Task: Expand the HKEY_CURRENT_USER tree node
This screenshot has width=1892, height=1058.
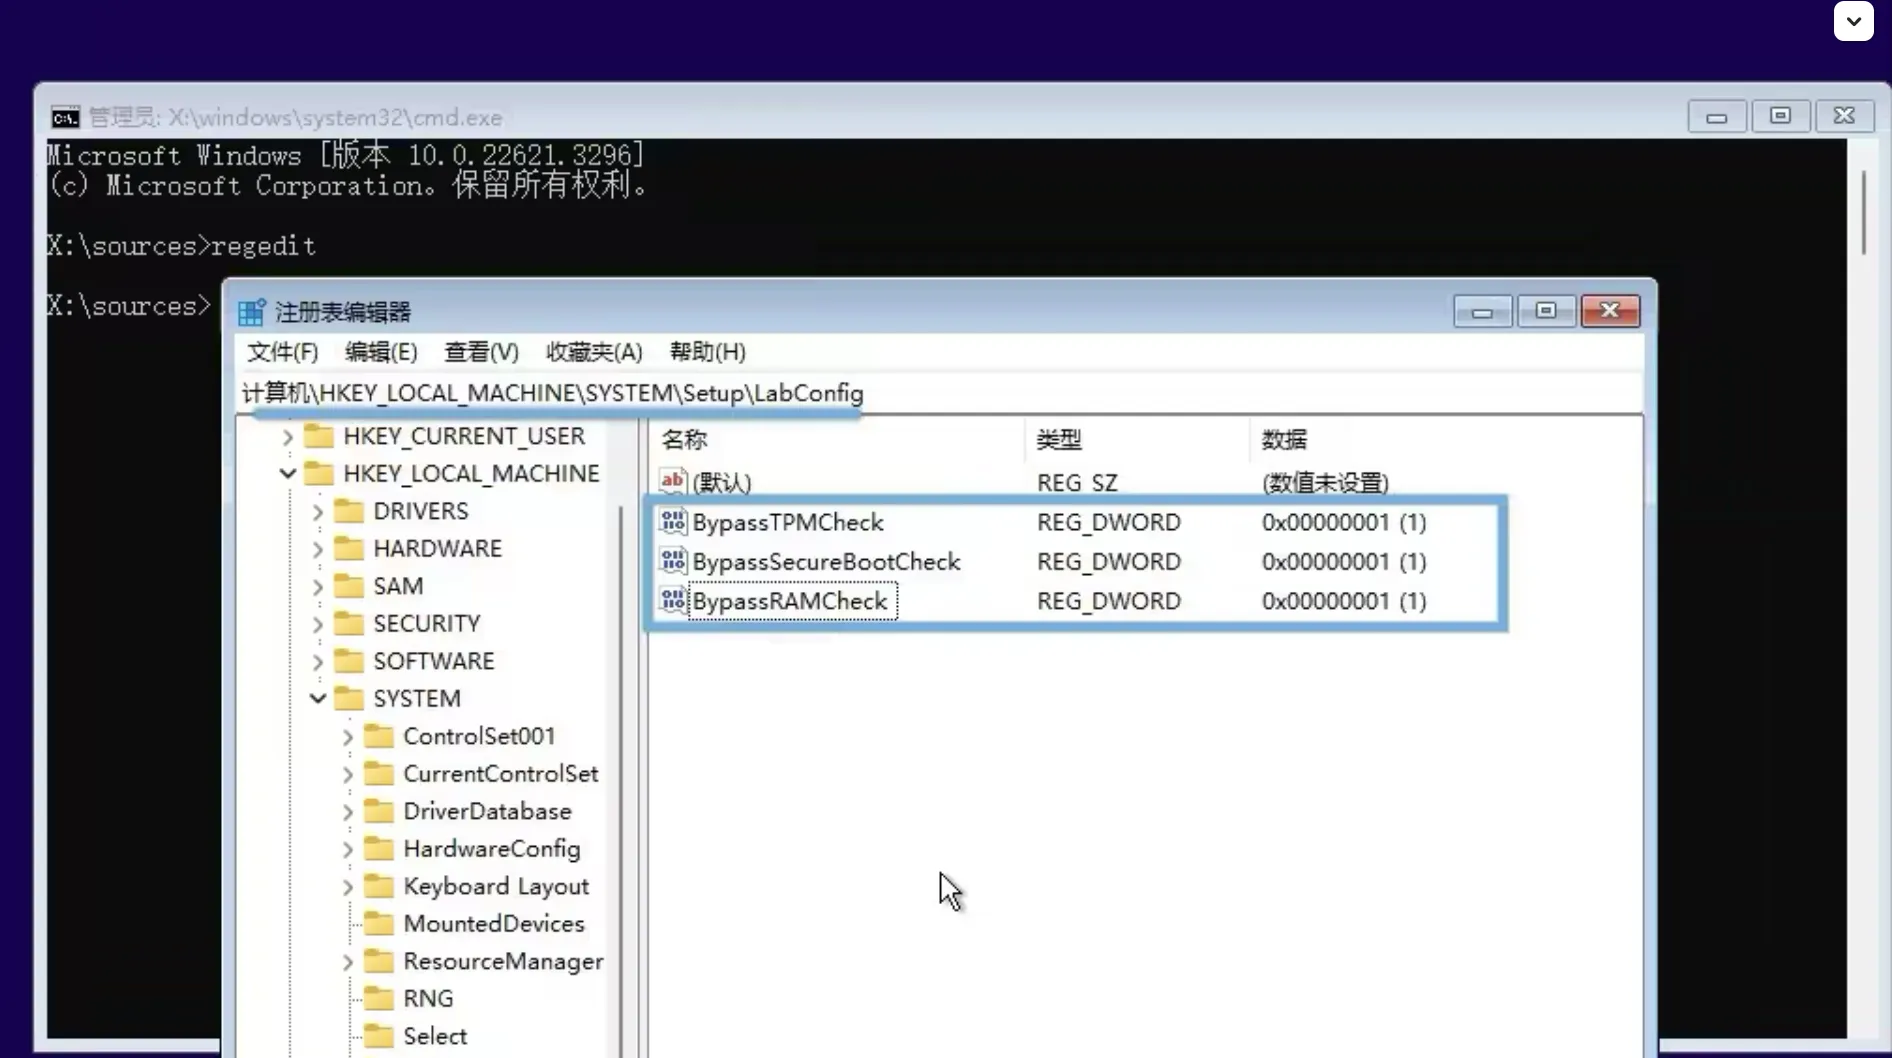Action: 287,437
